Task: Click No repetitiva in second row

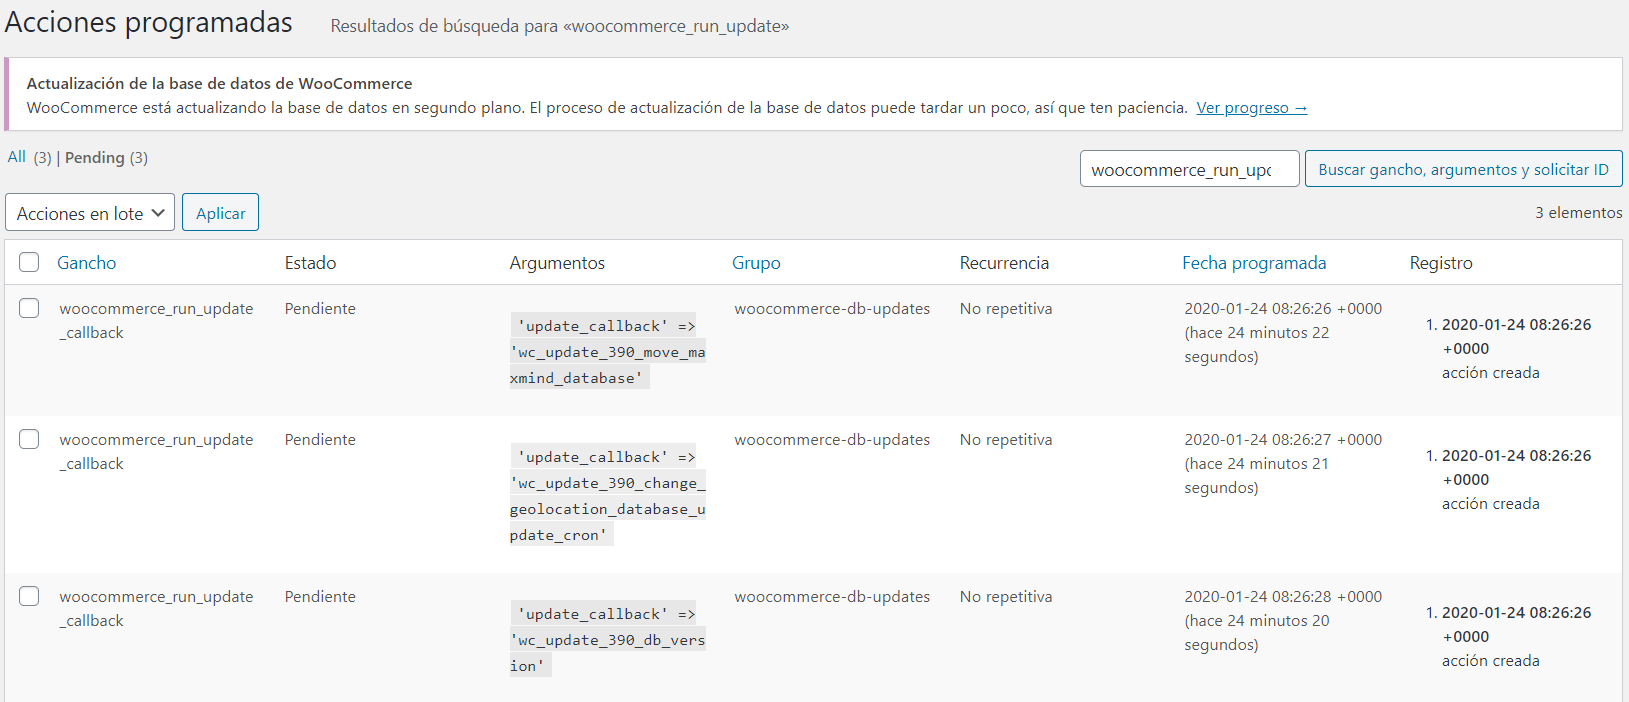Action: (x=1006, y=440)
